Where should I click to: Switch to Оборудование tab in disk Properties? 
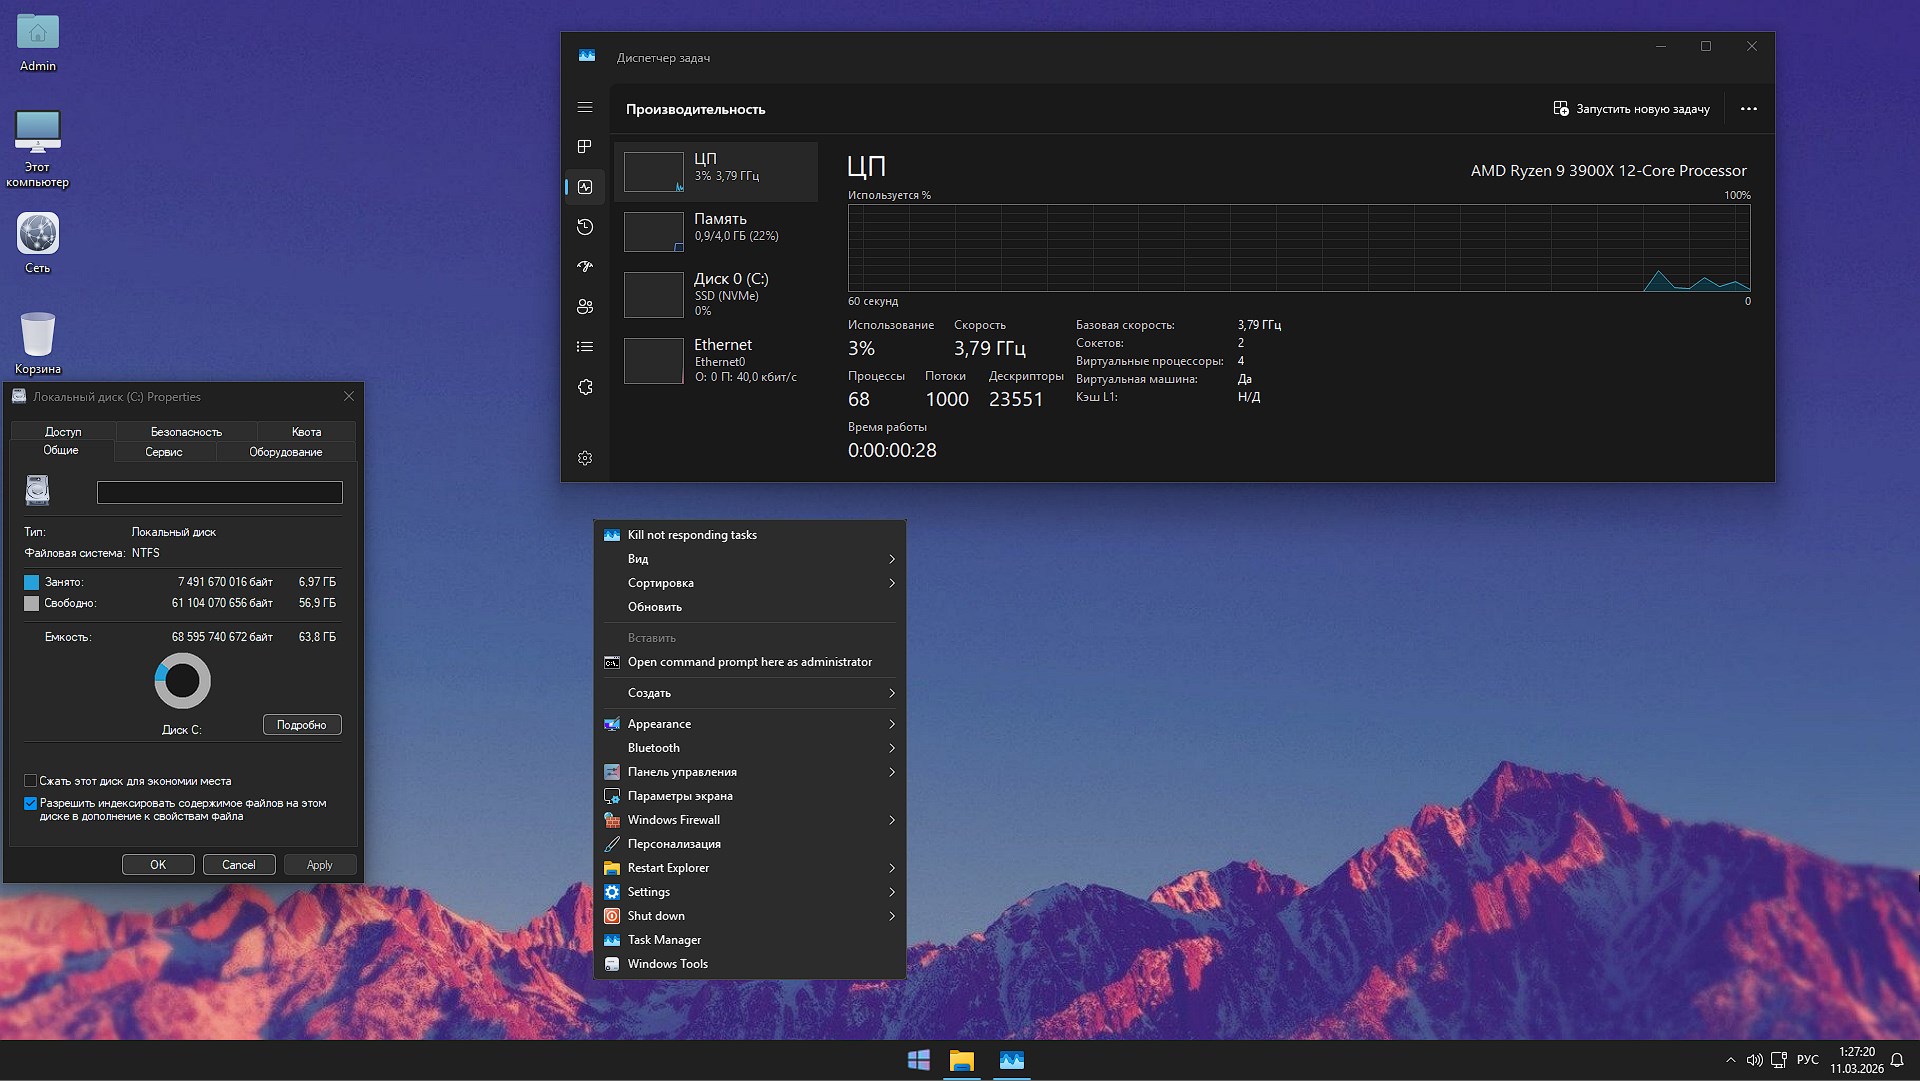pyautogui.click(x=285, y=452)
